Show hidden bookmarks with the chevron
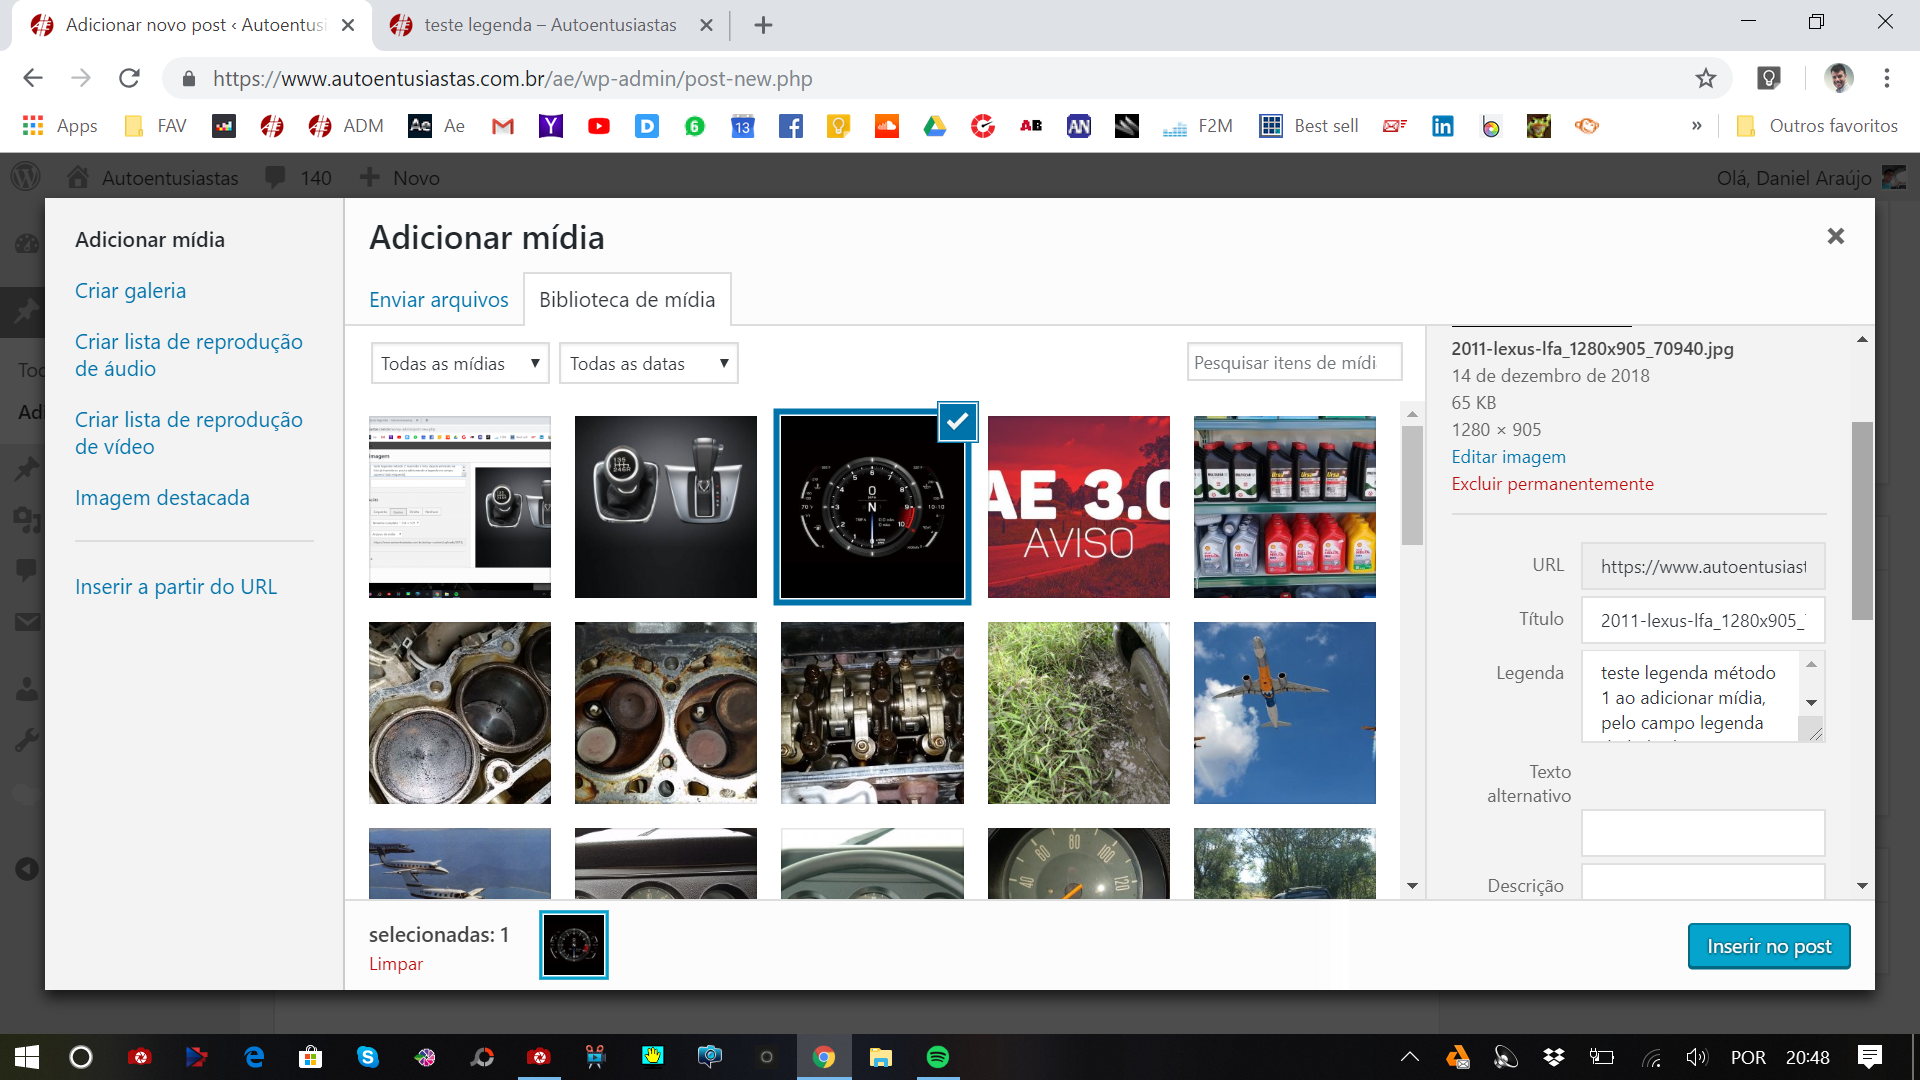Viewport: 1920px width, 1080px height. click(1696, 126)
